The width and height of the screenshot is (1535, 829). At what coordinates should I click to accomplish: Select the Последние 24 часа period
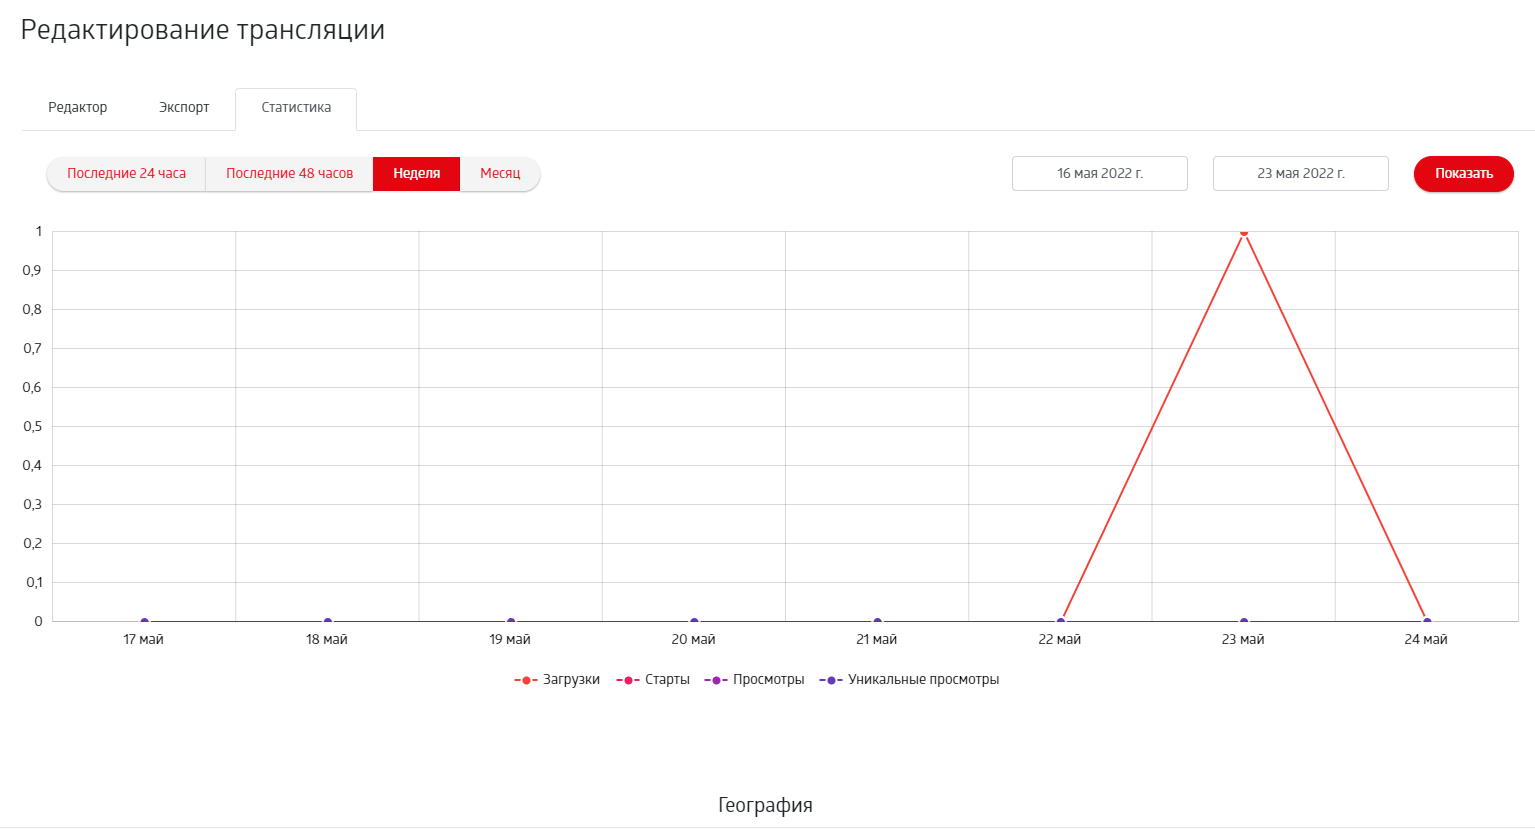(126, 174)
